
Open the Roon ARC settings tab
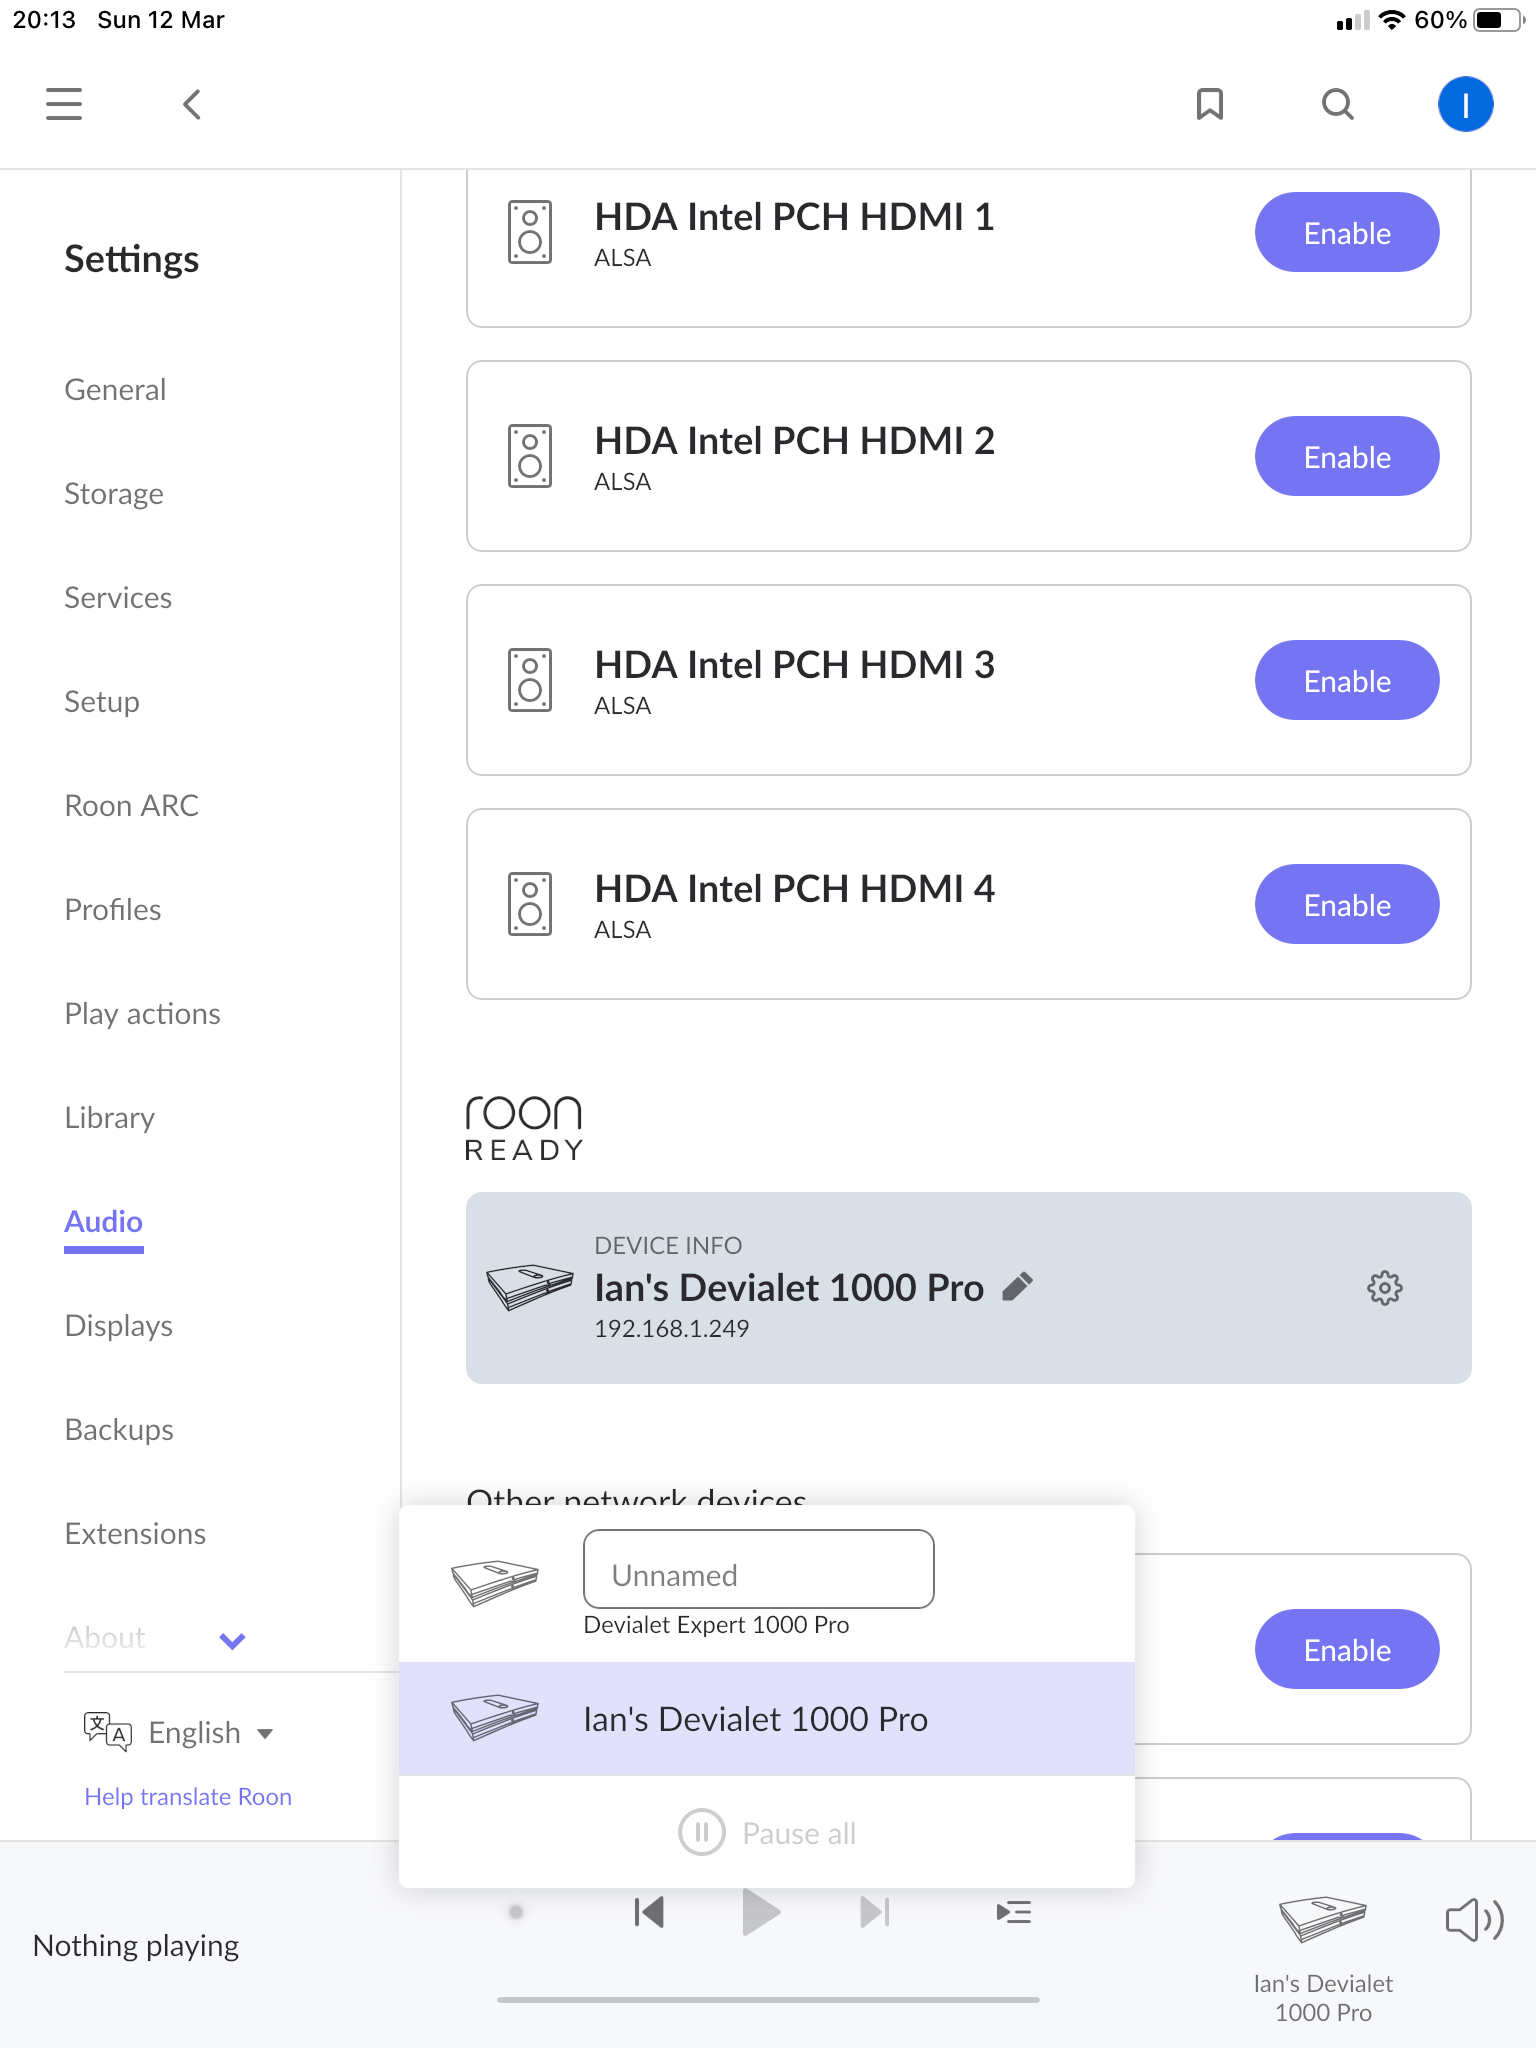[x=132, y=806]
